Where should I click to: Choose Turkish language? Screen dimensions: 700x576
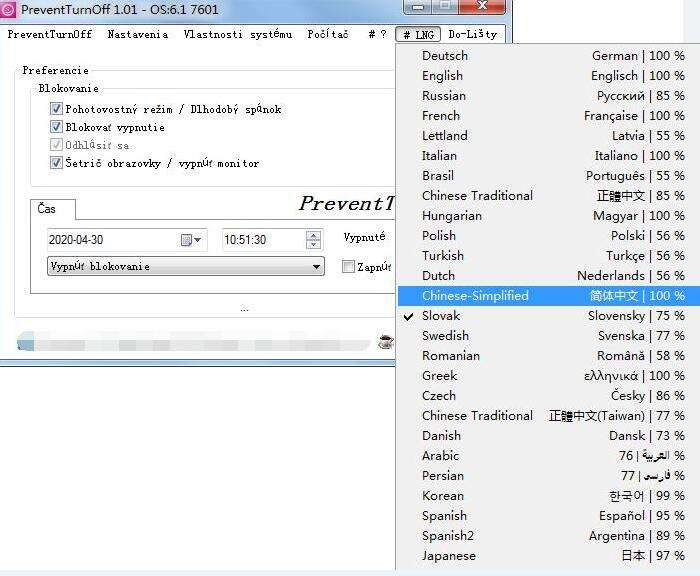(x=549, y=256)
